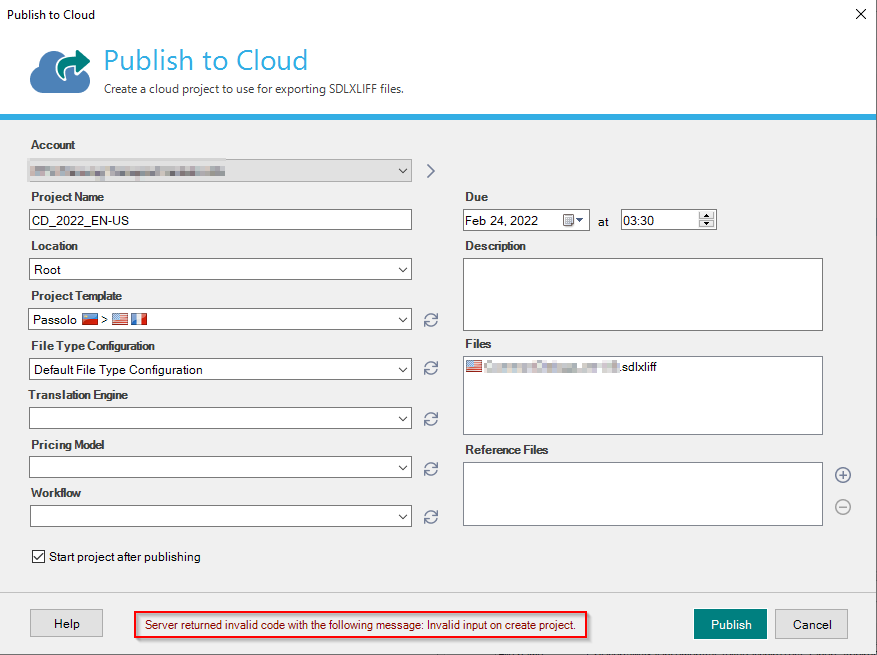Open the File Type Configuration dropdown
Screen dimensions: 877x655
pos(403,368)
